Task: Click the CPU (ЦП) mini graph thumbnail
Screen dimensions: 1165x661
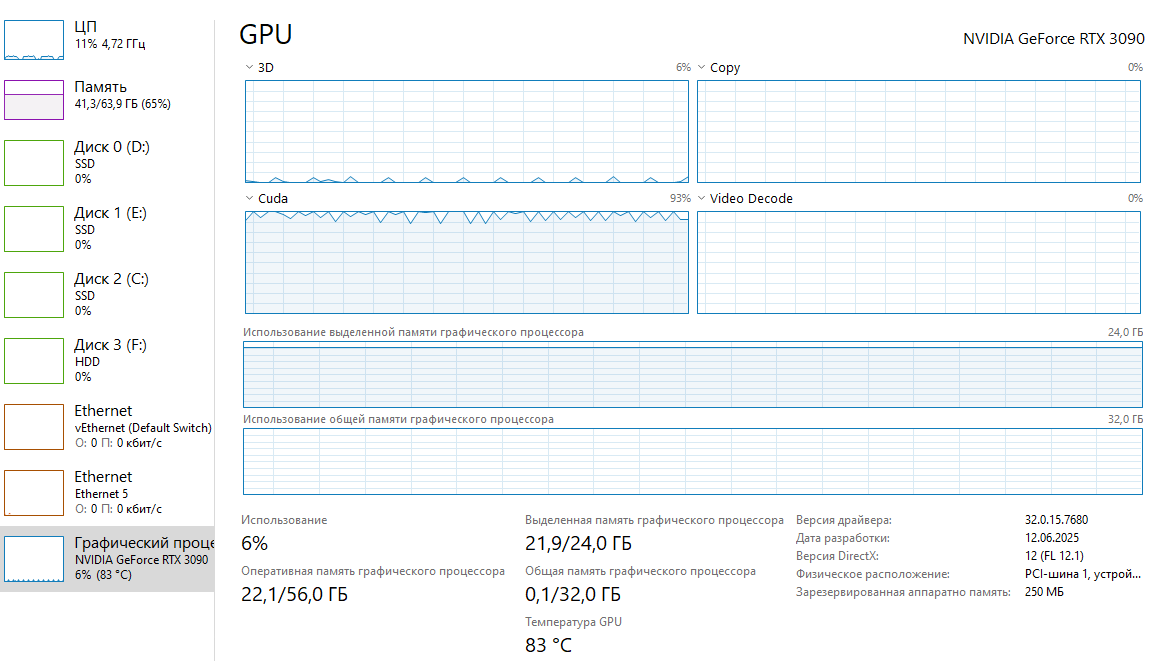Action: point(34,39)
